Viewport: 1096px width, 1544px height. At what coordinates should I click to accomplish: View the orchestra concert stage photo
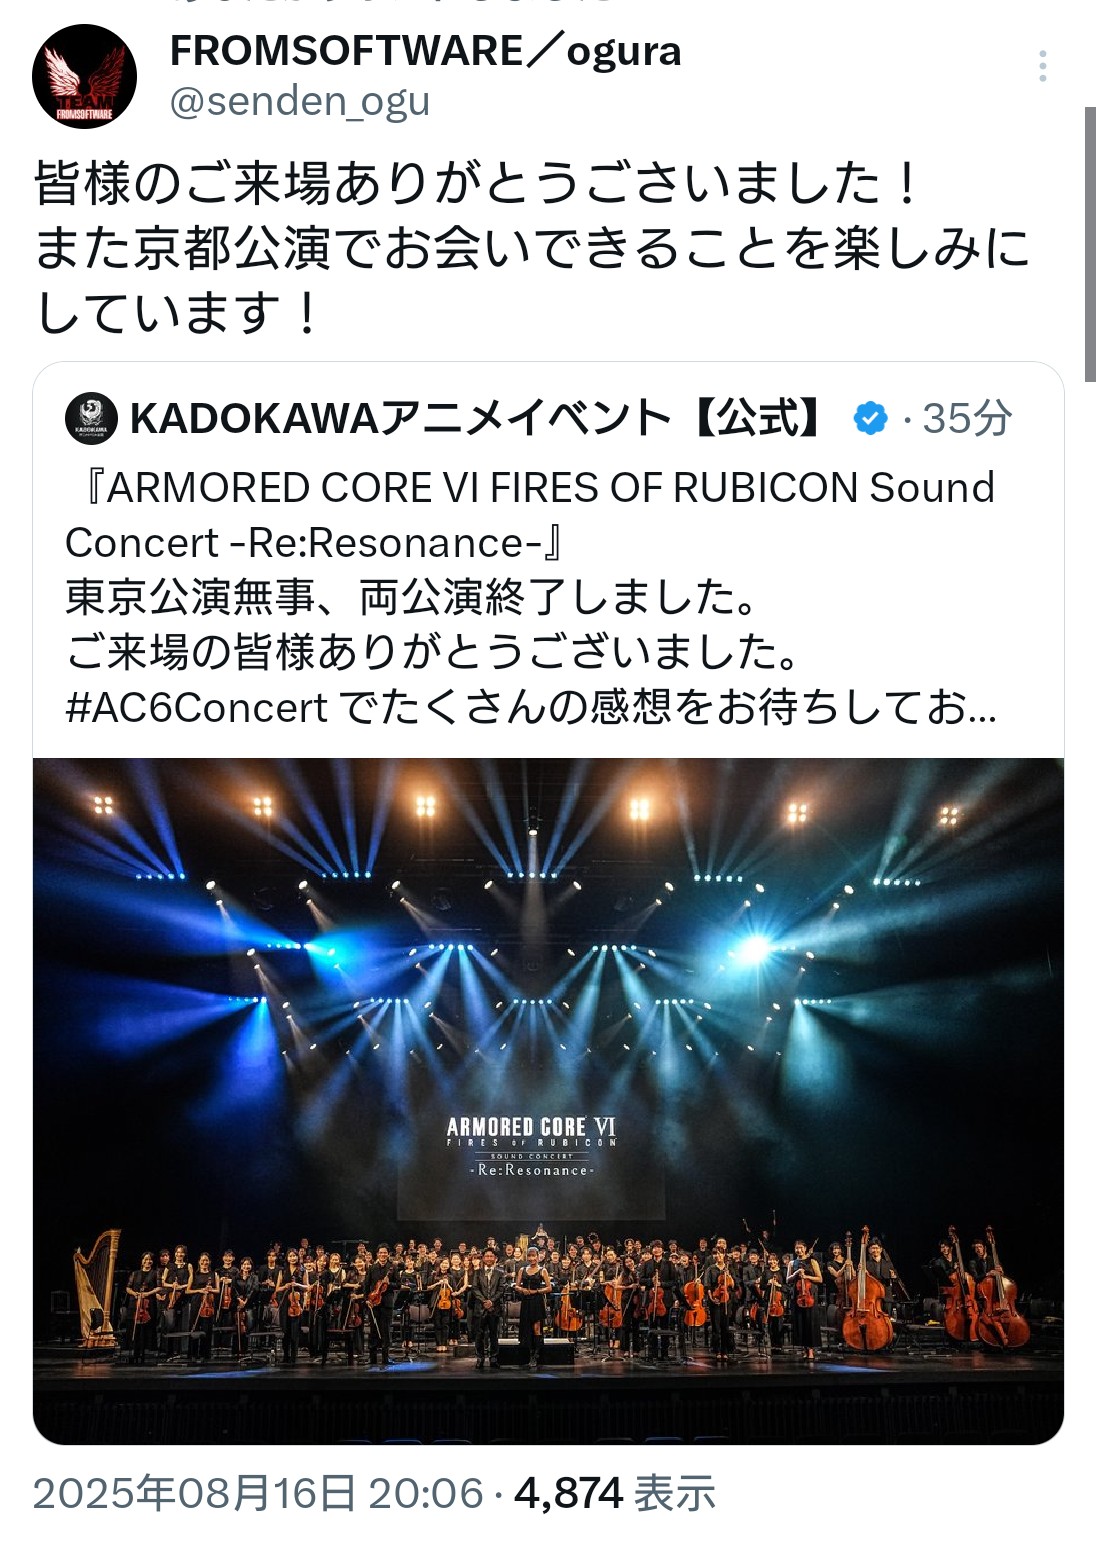tap(548, 1101)
